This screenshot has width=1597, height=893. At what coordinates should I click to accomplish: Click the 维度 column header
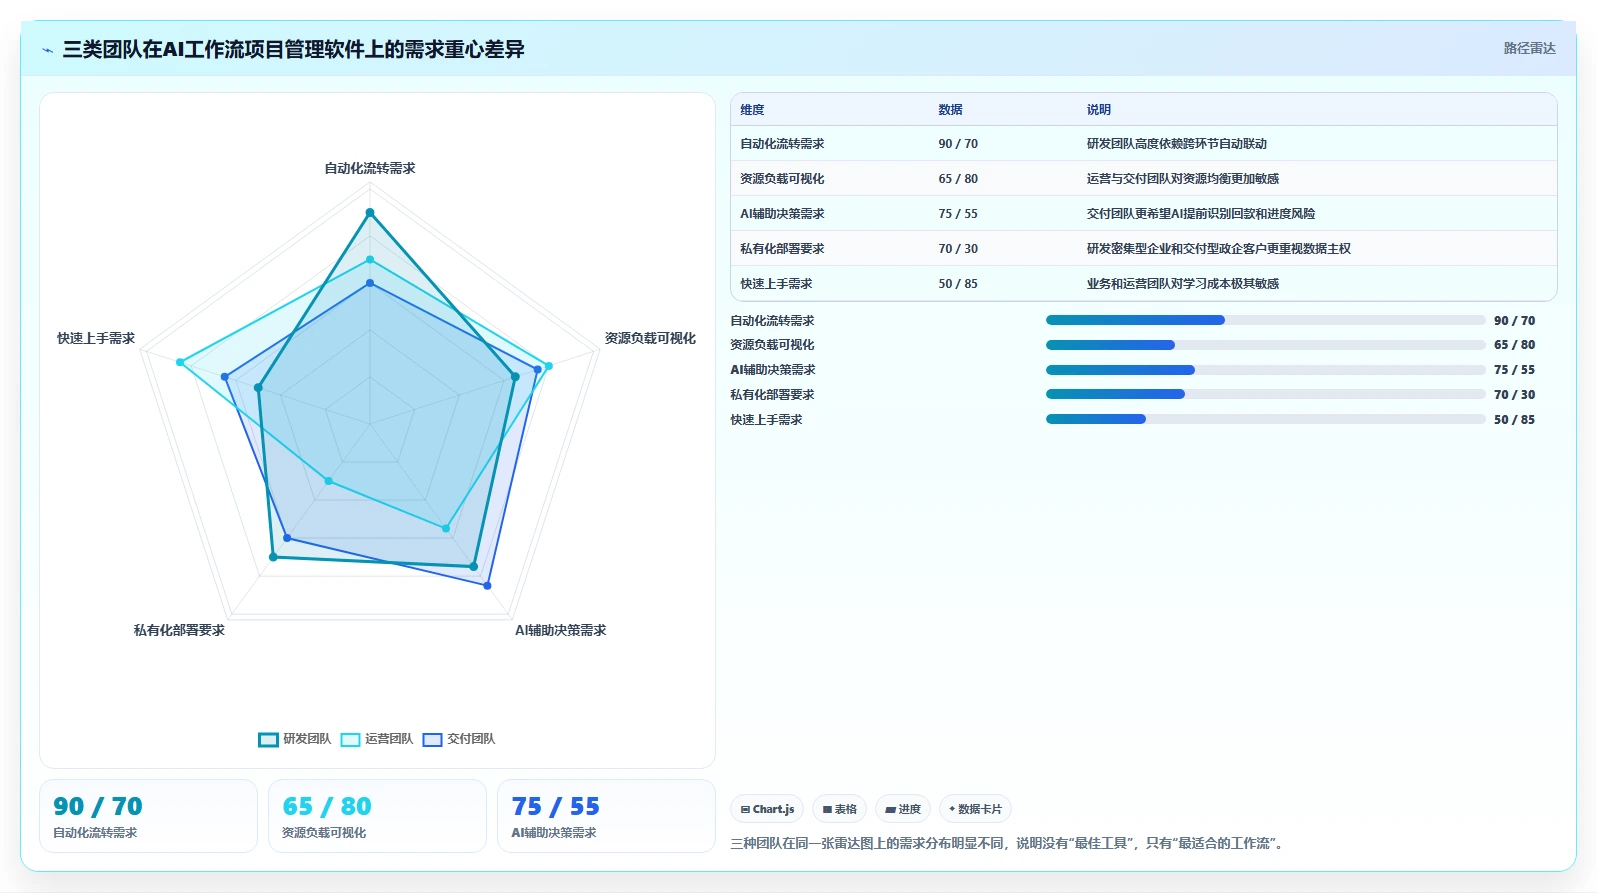click(x=752, y=110)
